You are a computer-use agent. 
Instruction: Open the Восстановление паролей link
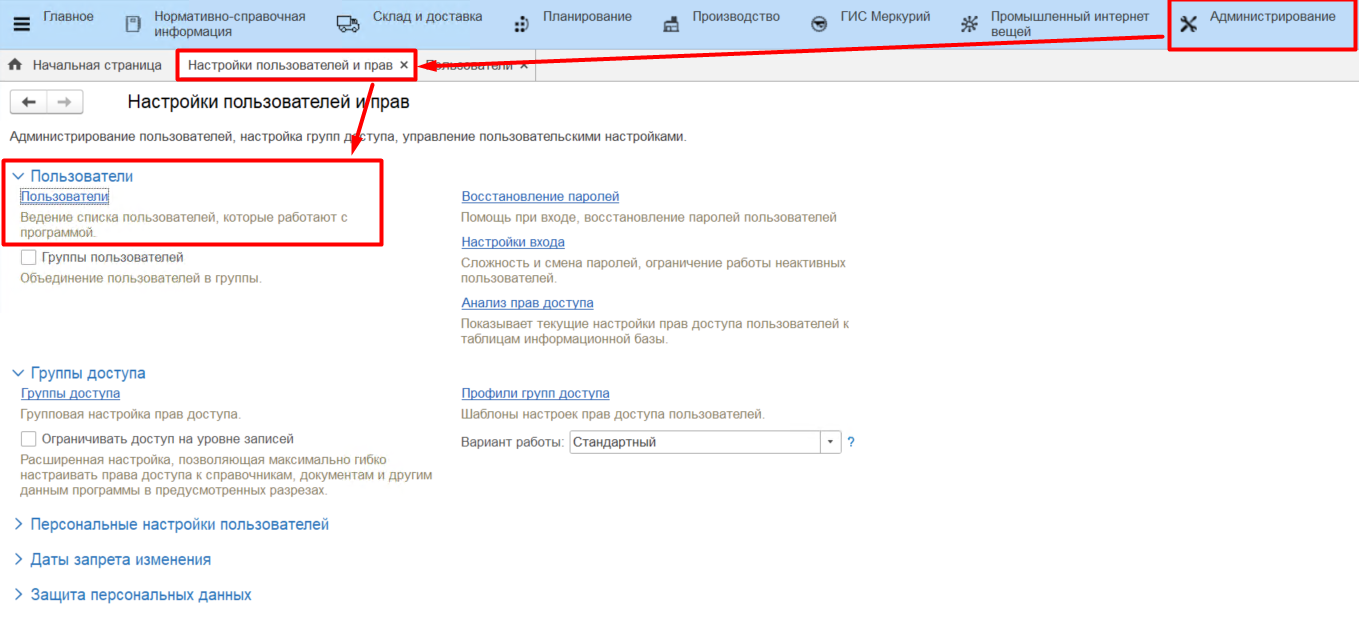pyautogui.click(x=540, y=197)
